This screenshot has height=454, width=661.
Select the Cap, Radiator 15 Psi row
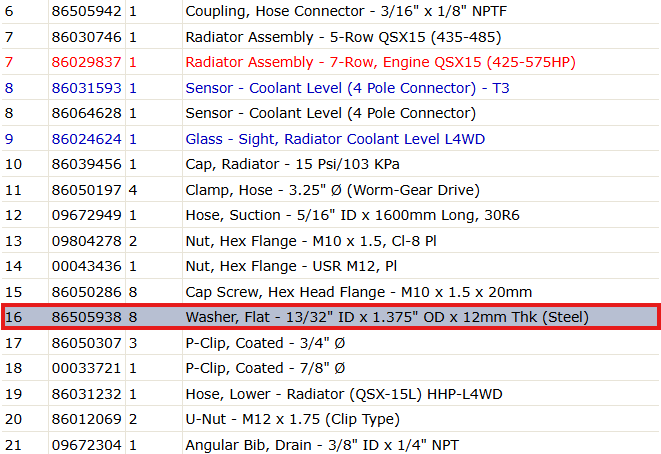tap(330, 164)
